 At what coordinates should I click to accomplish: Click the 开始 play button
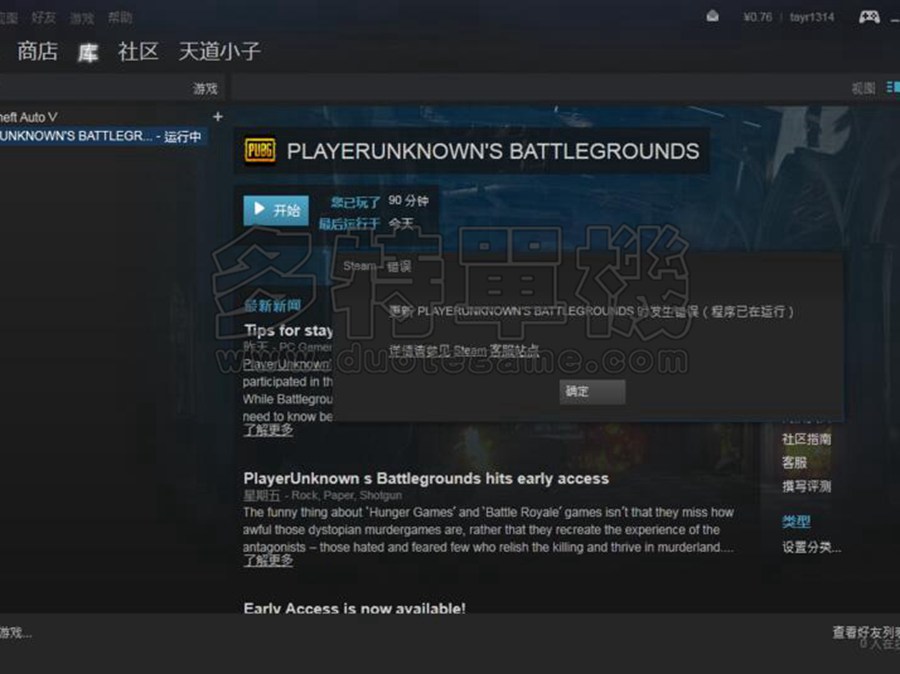coord(276,210)
